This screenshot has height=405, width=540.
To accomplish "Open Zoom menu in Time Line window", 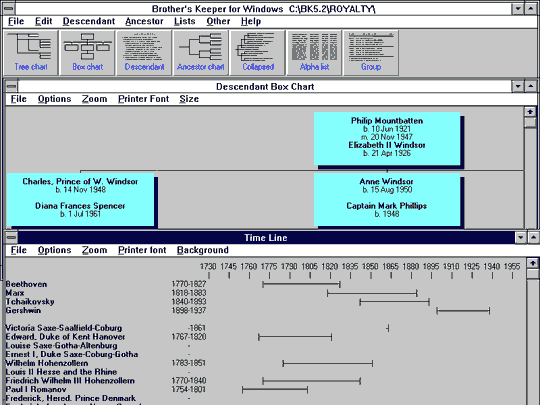I will (x=94, y=250).
